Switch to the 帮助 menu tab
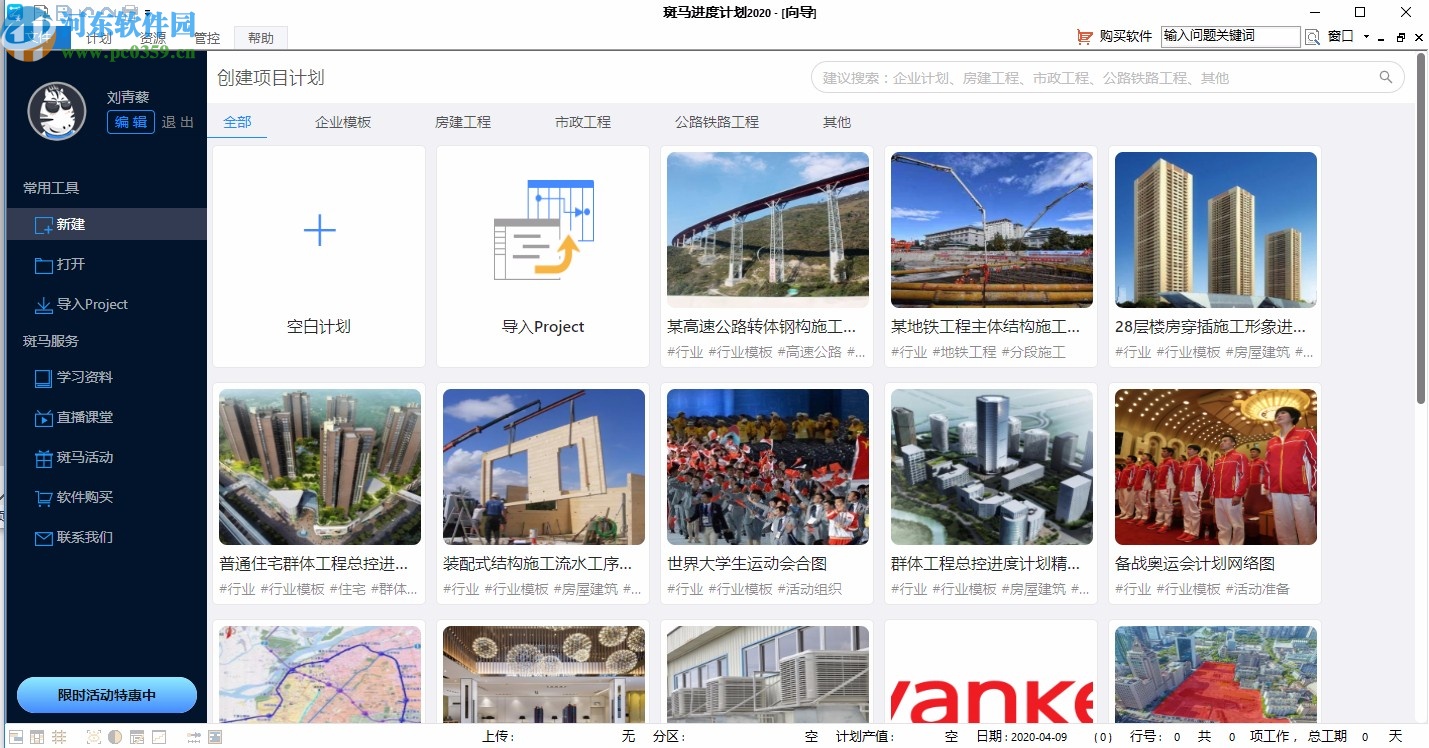The image size is (1429, 748). click(x=261, y=37)
